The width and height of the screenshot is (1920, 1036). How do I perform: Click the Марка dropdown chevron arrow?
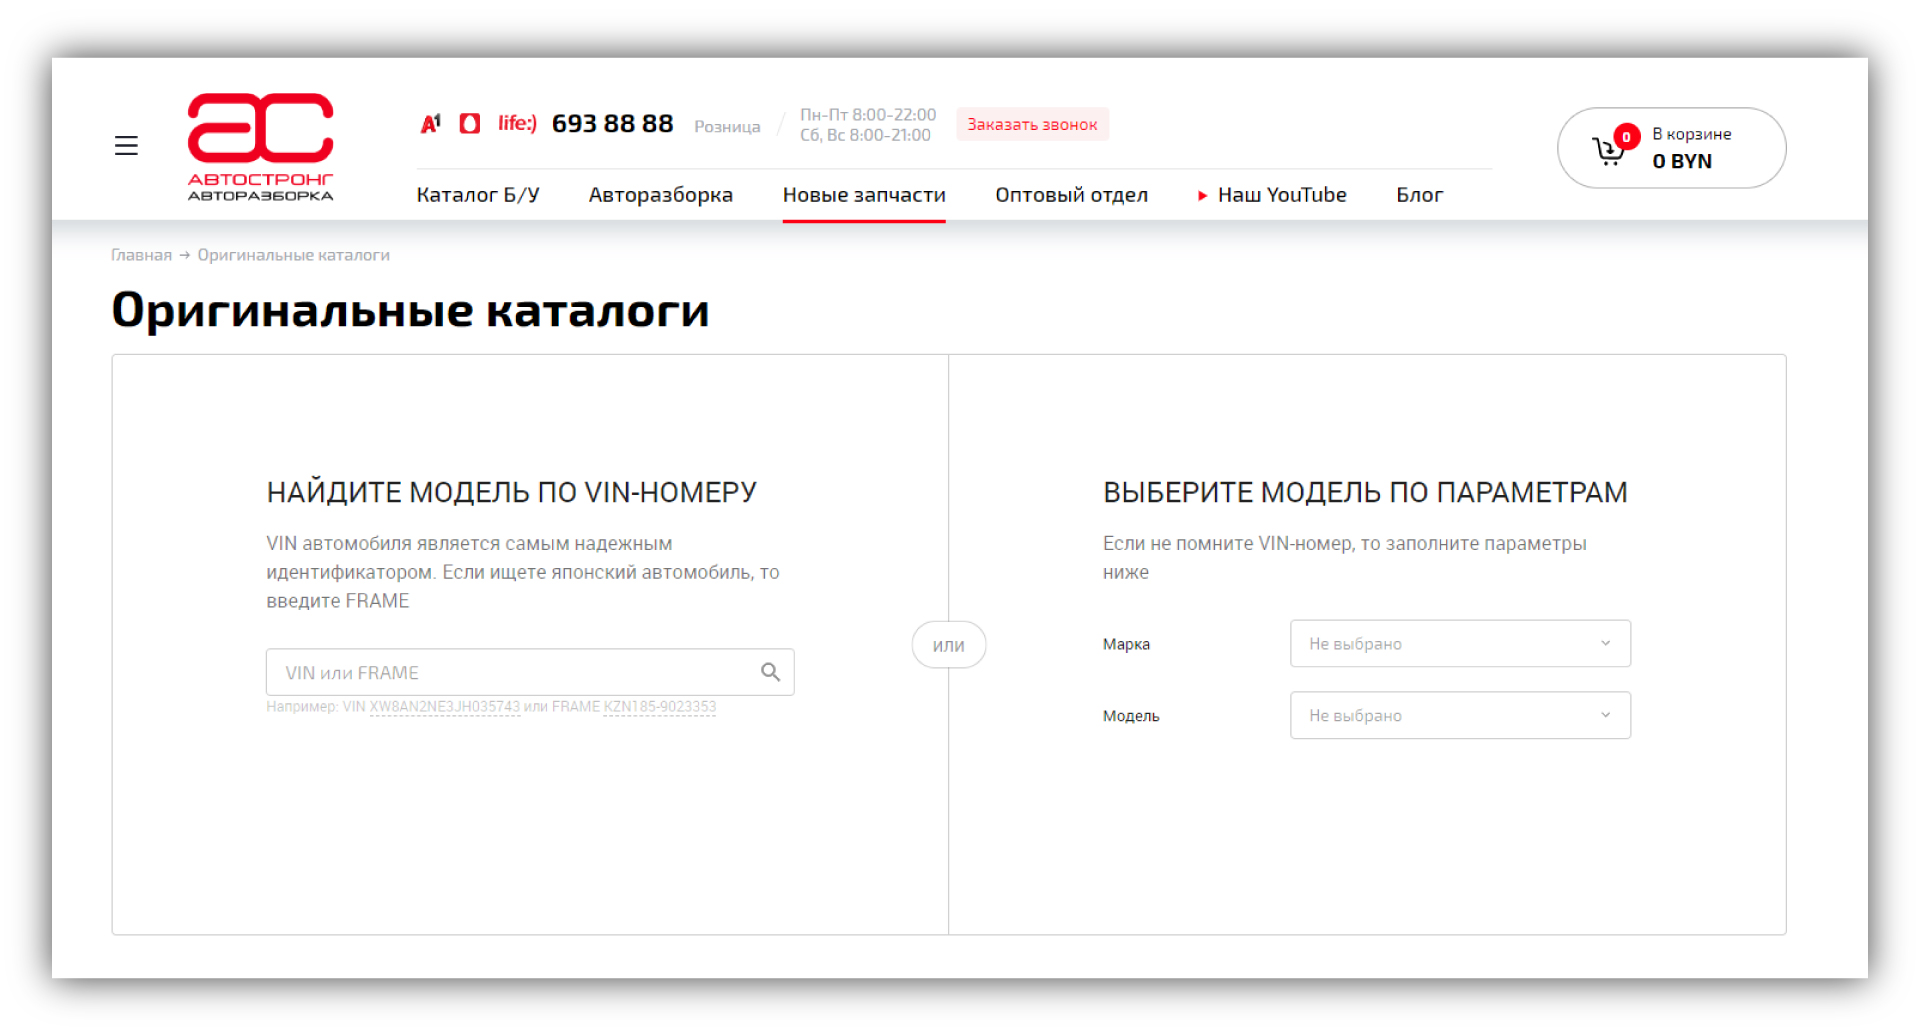tap(1605, 644)
